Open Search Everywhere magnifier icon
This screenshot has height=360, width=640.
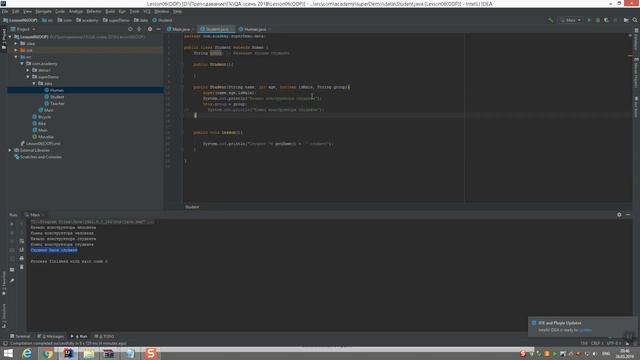click(635, 20)
